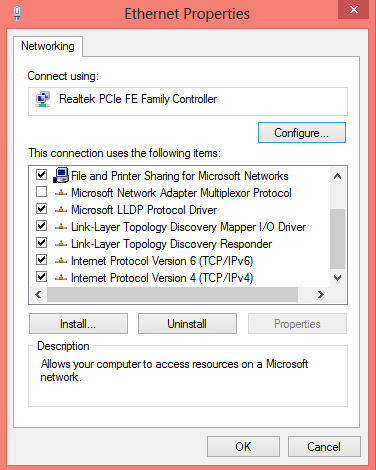Click the TCP/IPv6 protocol icon
The width and height of the screenshot is (376, 470).
click(61, 261)
